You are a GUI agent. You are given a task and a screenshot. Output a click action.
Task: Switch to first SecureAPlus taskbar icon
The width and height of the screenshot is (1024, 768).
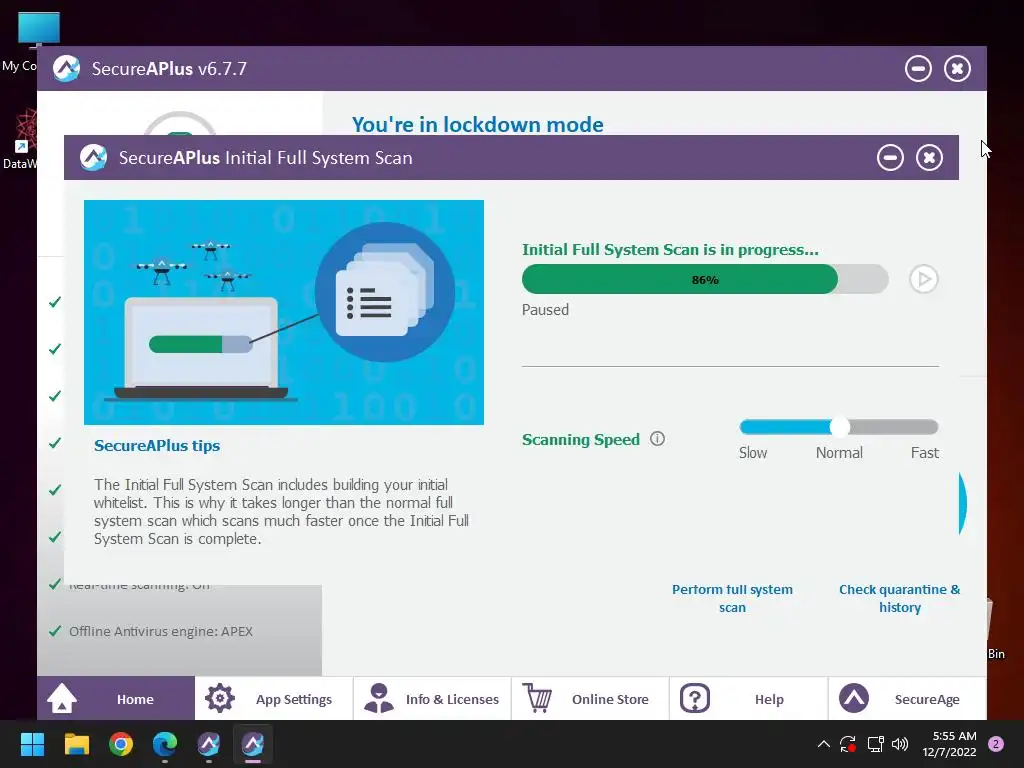click(209, 744)
